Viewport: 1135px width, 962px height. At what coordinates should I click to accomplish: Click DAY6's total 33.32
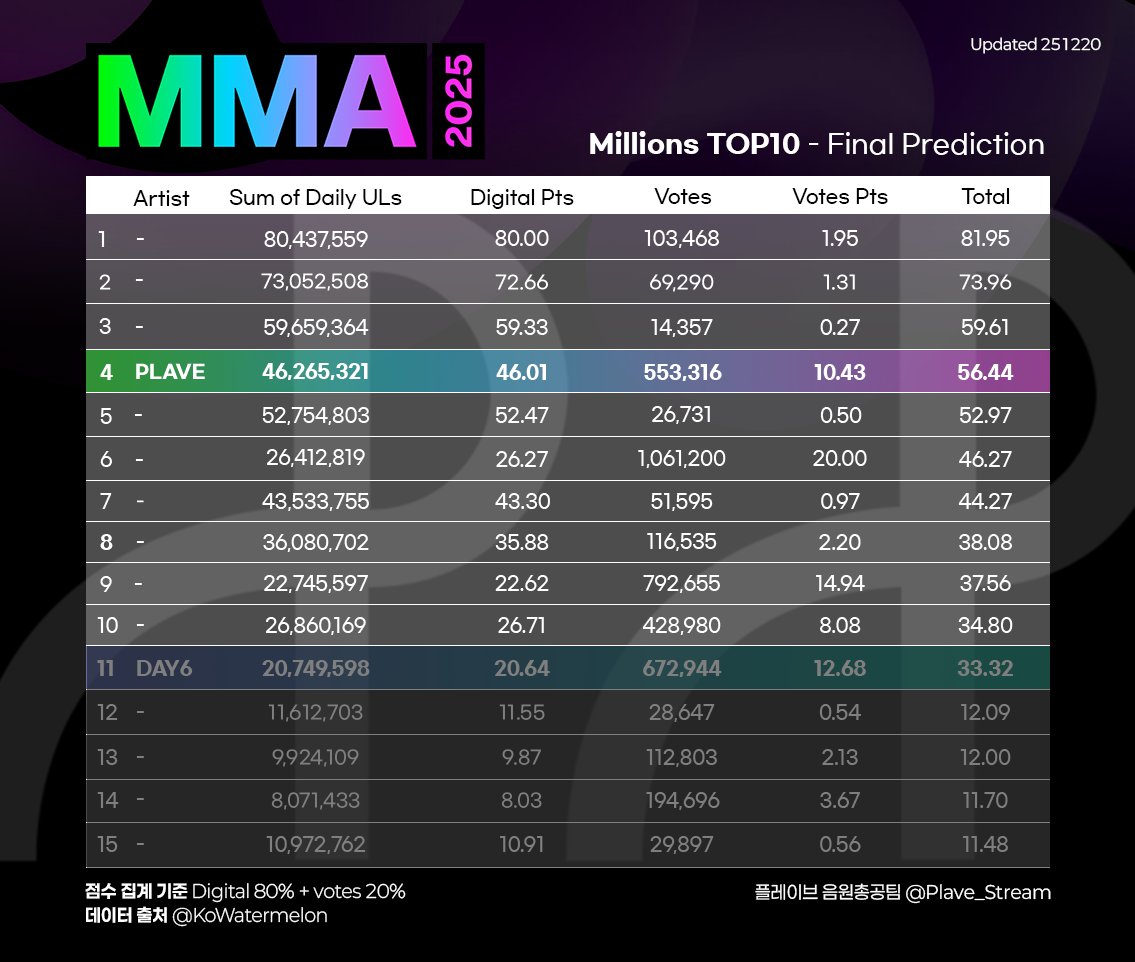pos(985,668)
